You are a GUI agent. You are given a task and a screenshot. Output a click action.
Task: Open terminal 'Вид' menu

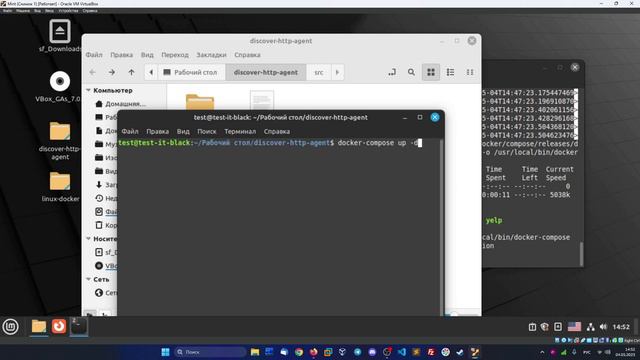tap(183, 131)
